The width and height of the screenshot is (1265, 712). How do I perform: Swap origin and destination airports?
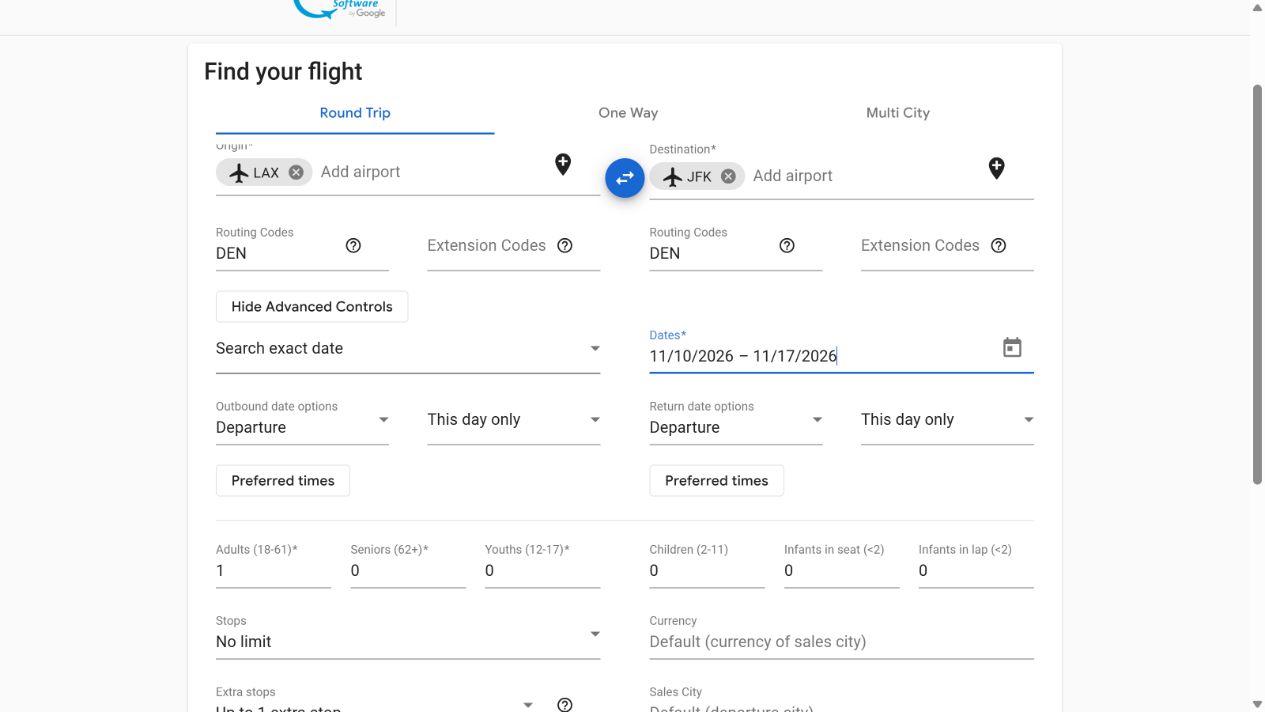pyautogui.click(x=624, y=178)
